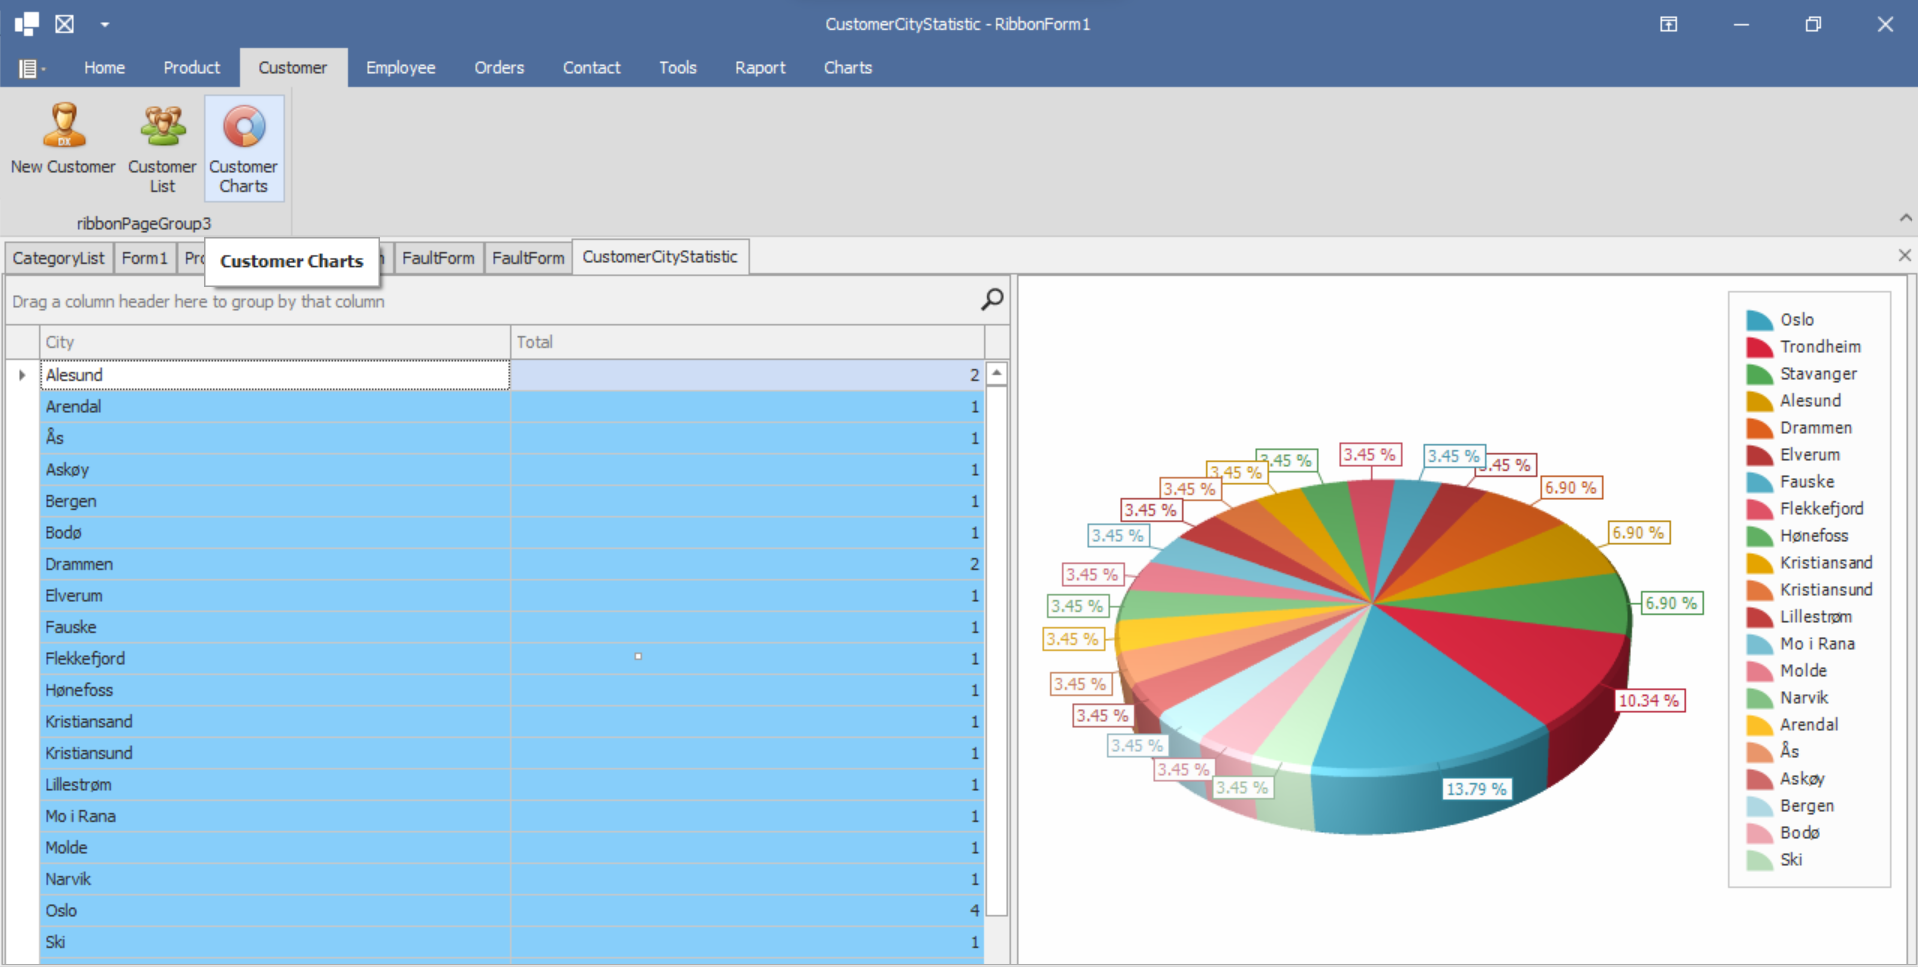The width and height of the screenshot is (1918, 967).
Task: Select the second FaultForm document tab
Action: tap(527, 258)
